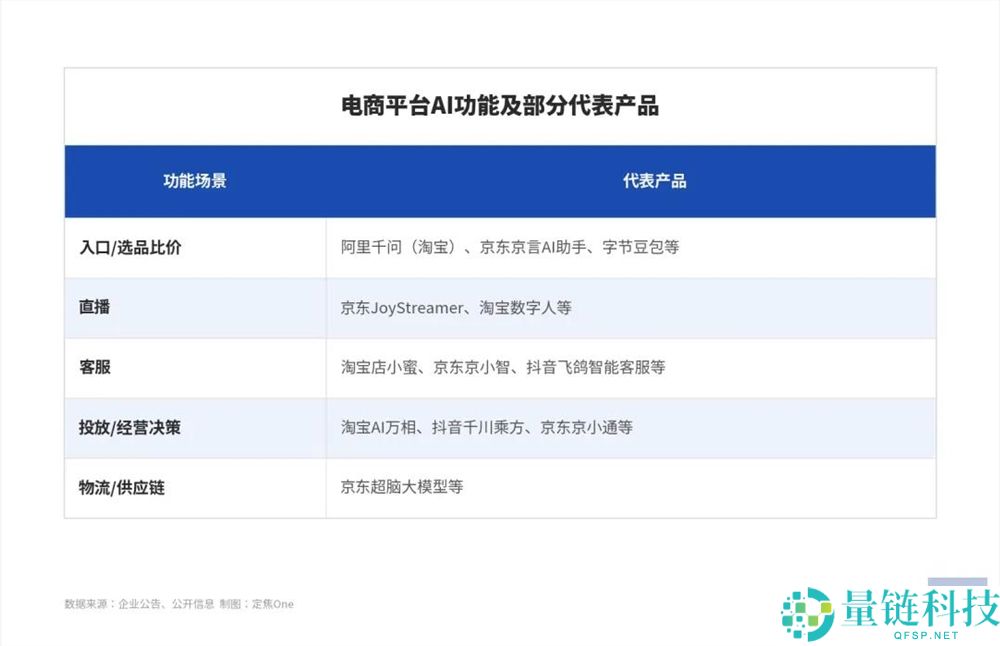Click the 功能场景 column header

click(195, 181)
